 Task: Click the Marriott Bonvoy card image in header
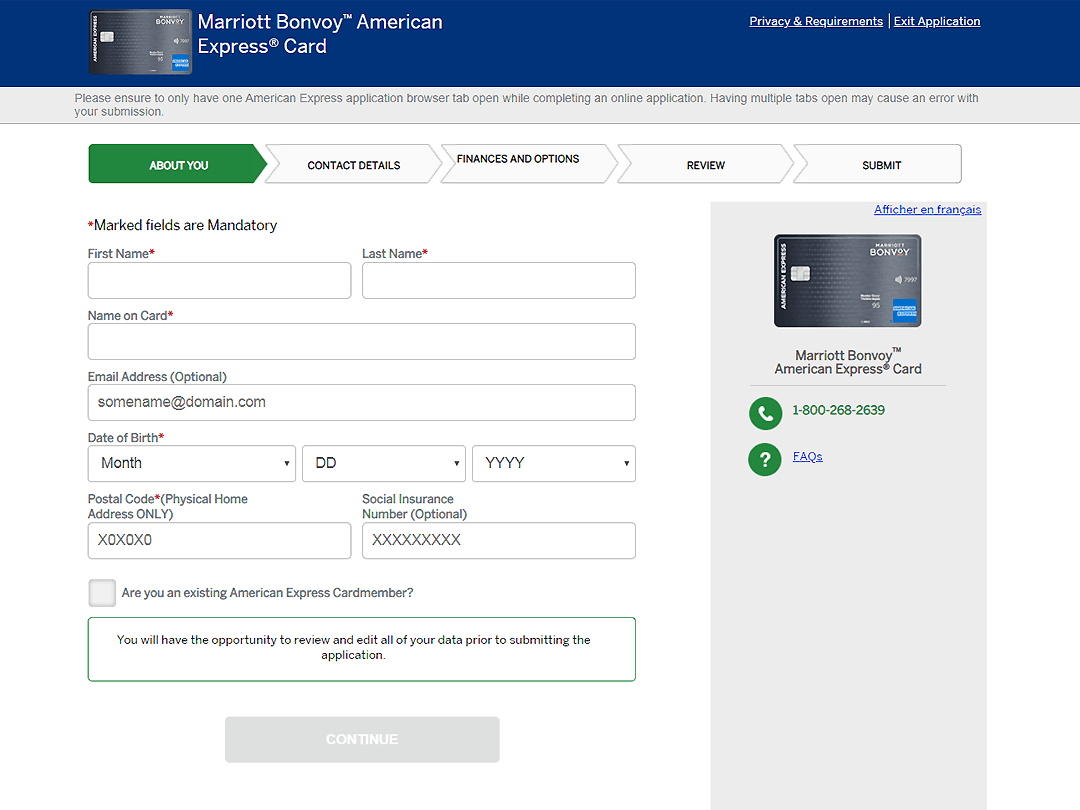coord(140,43)
